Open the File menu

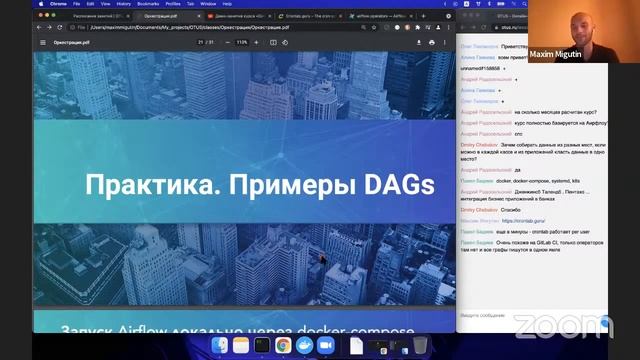coord(76,4)
